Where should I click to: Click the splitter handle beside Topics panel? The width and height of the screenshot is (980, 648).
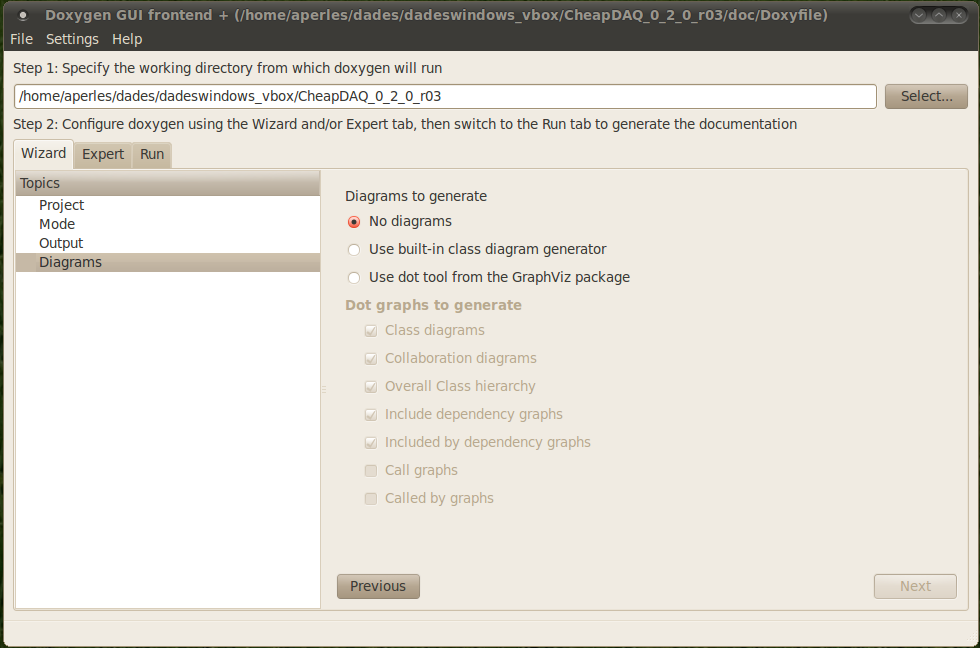[x=324, y=389]
